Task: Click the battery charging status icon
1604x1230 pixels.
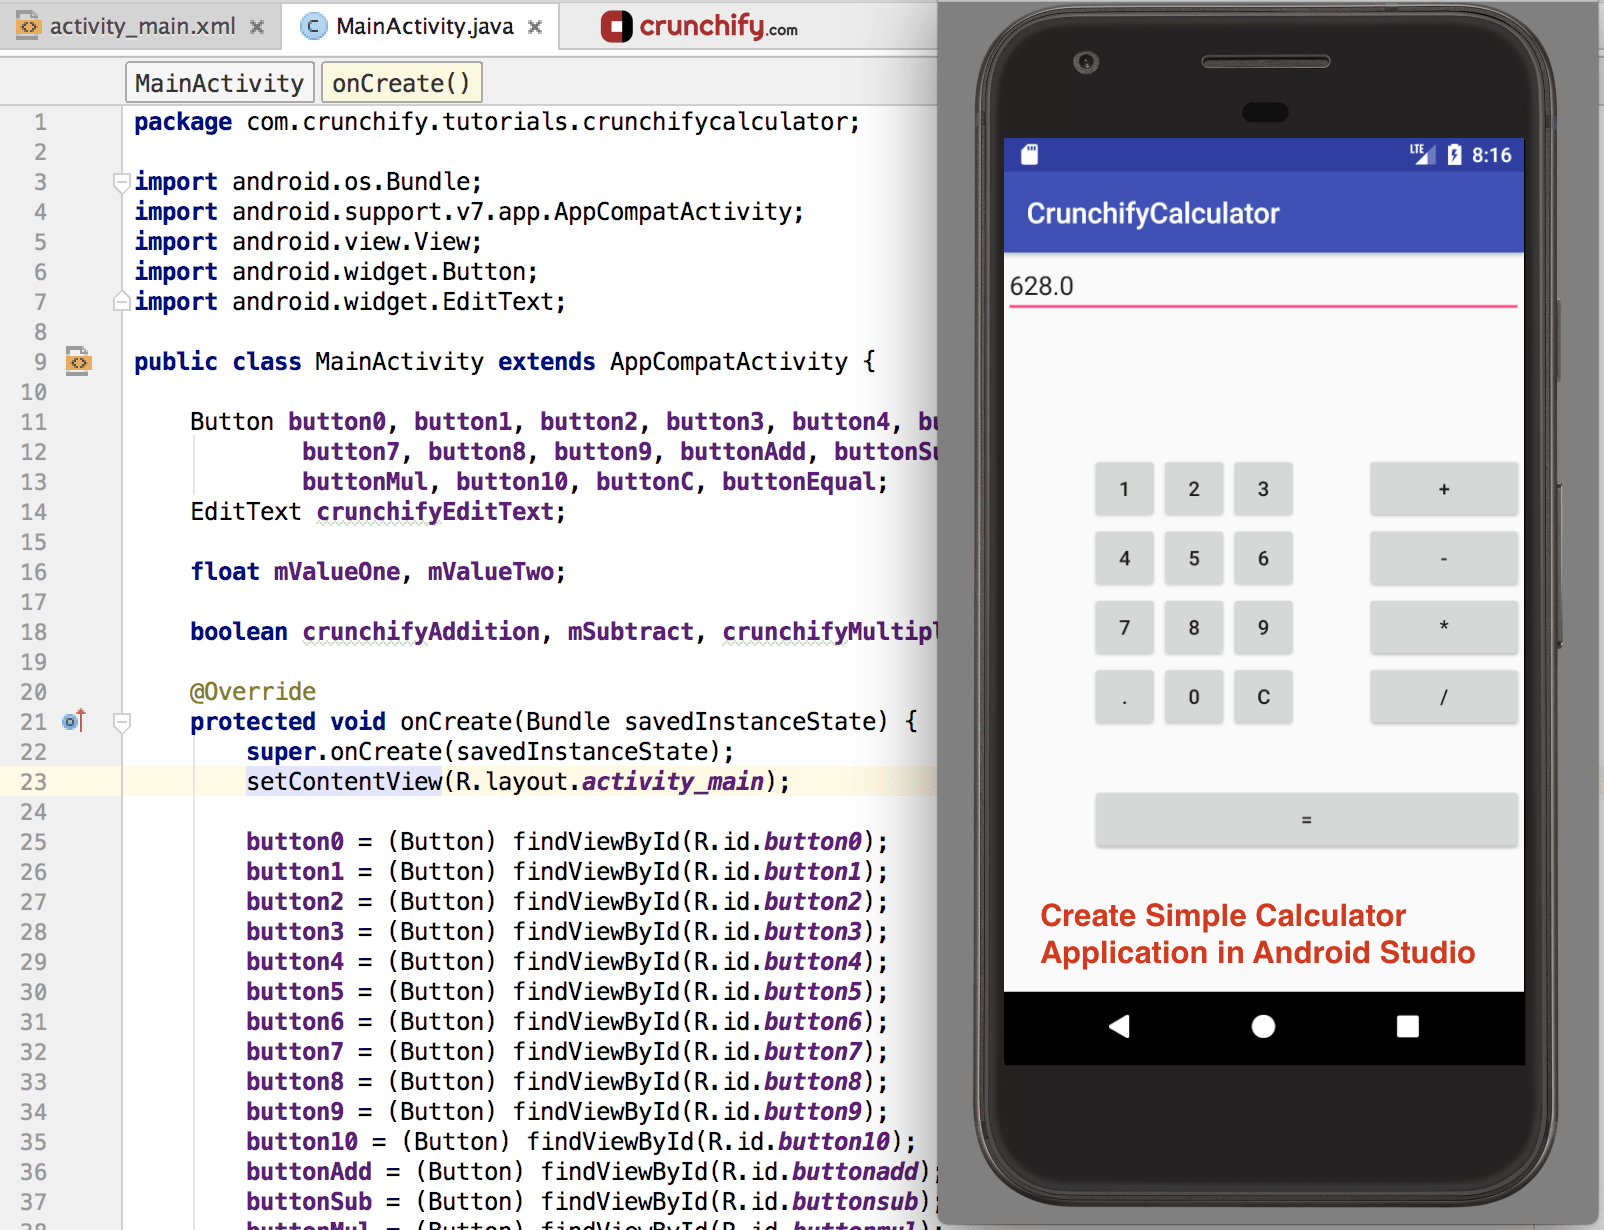Action: click(x=1454, y=155)
